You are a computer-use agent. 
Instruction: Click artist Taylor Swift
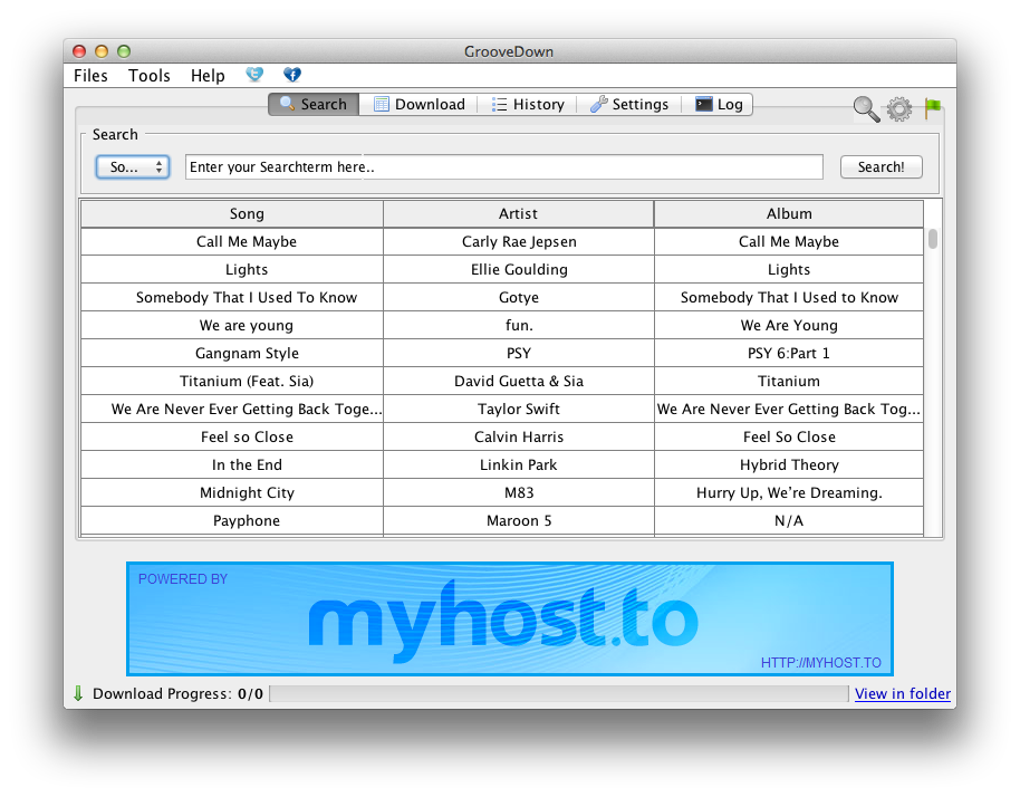[x=518, y=409]
